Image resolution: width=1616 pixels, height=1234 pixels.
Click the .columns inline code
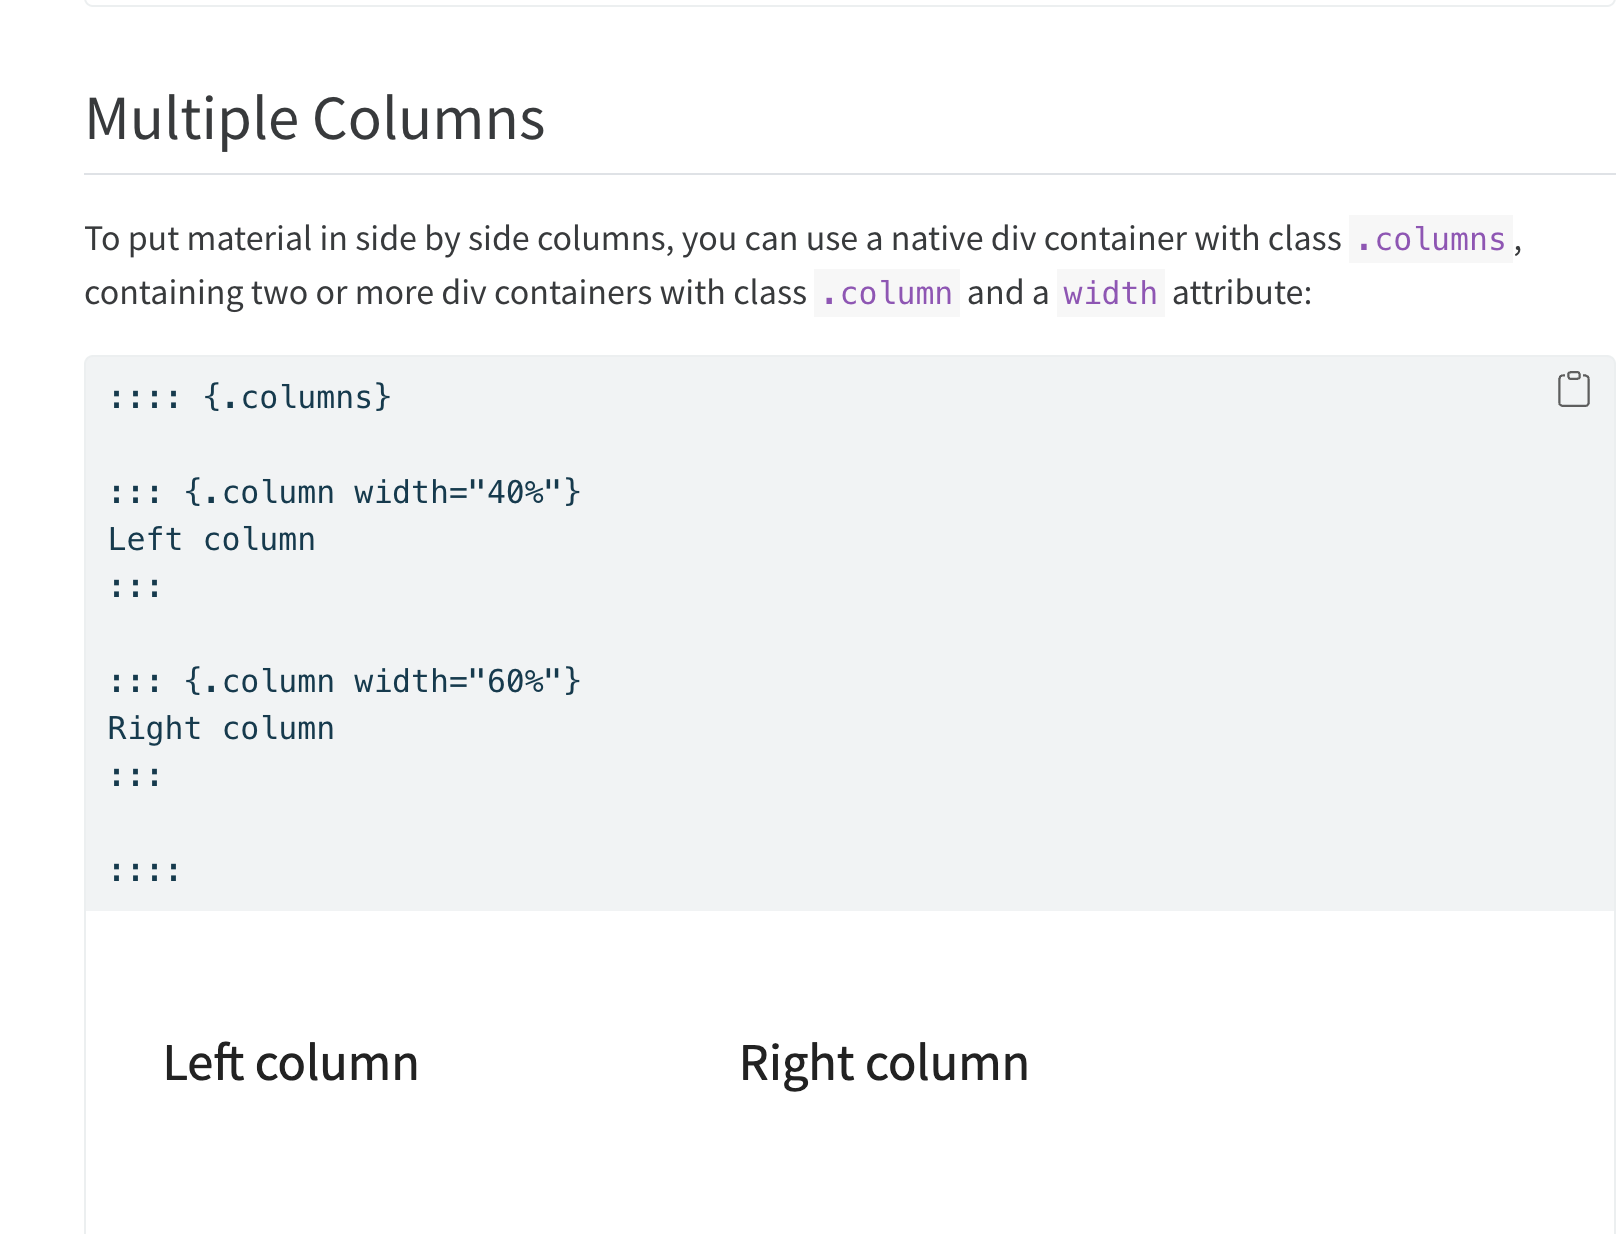[1430, 240]
